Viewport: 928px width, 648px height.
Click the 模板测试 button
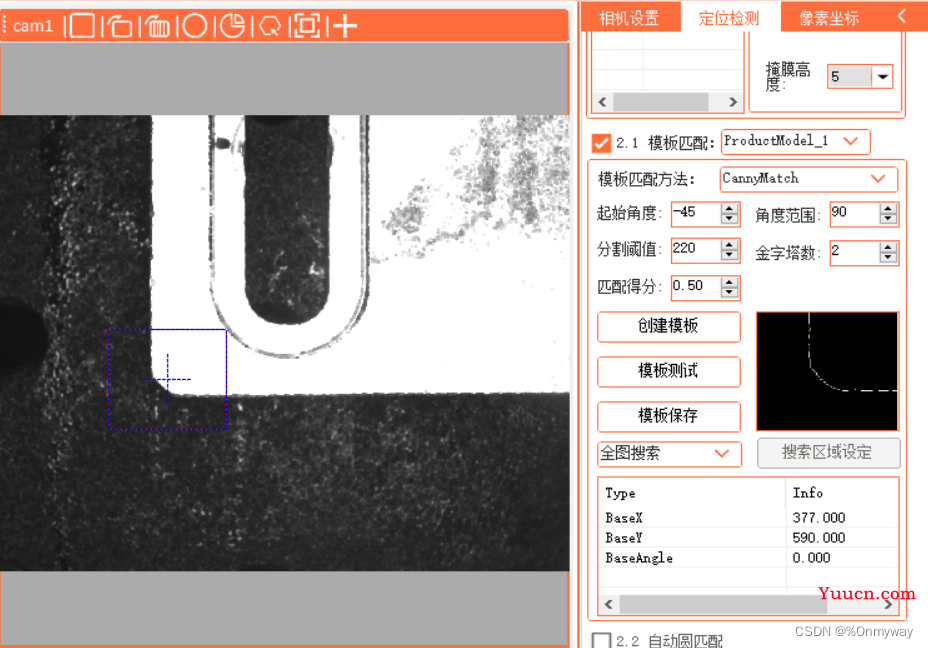tap(669, 372)
